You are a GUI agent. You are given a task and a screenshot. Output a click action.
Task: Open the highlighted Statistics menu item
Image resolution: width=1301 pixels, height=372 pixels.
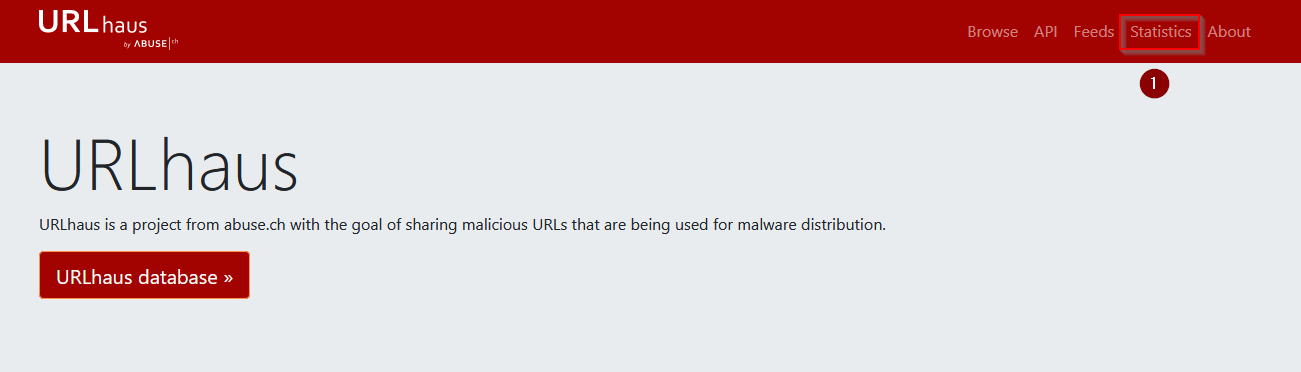pos(1160,32)
